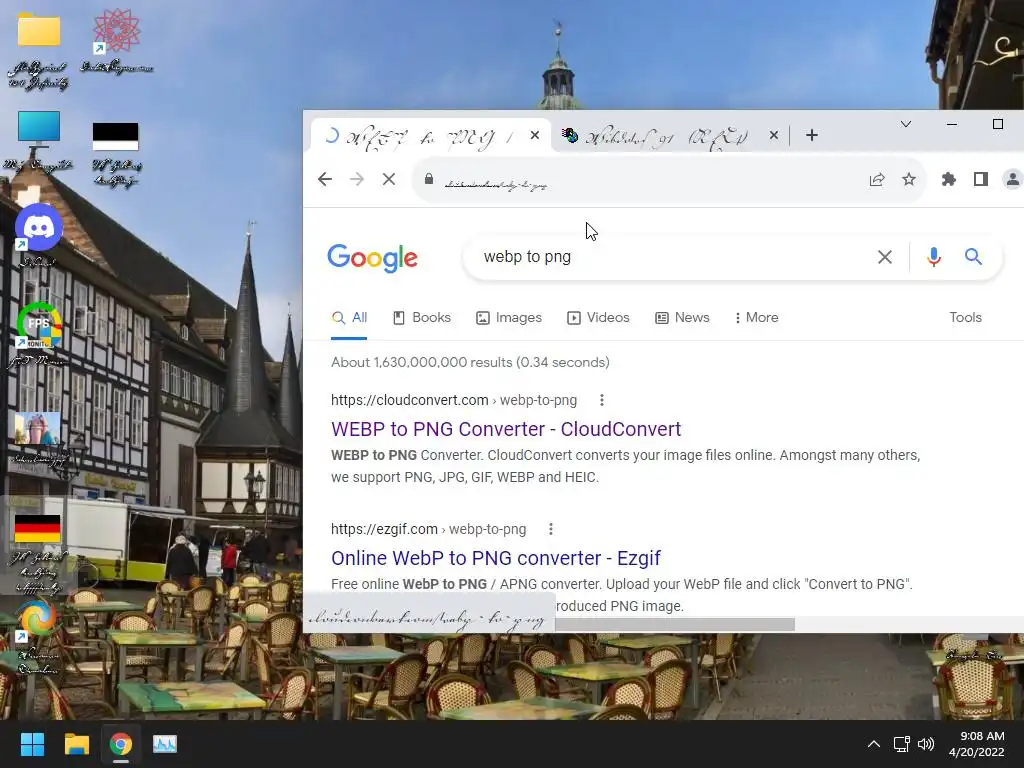Image resolution: width=1024 pixels, height=768 pixels.
Task: Open the Chrome extensions puzzle icon
Action: pos(948,180)
